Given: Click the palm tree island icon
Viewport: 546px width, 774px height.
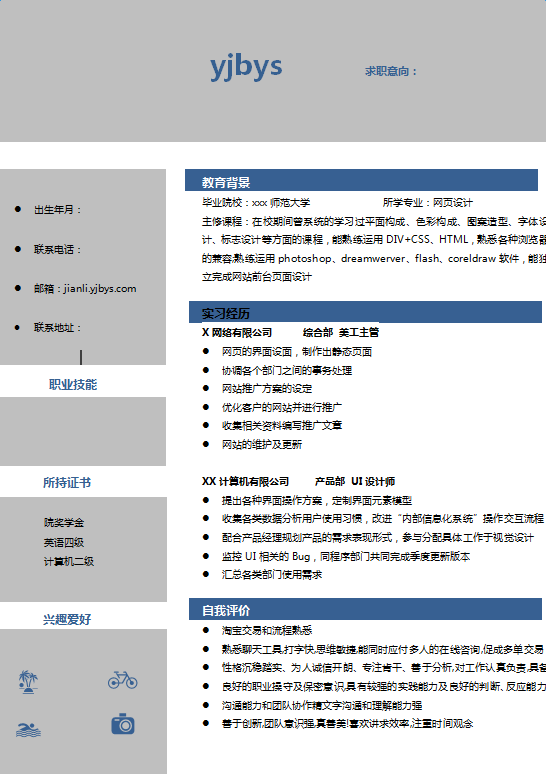Looking at the screenshot, I should (x=28, y=682).
